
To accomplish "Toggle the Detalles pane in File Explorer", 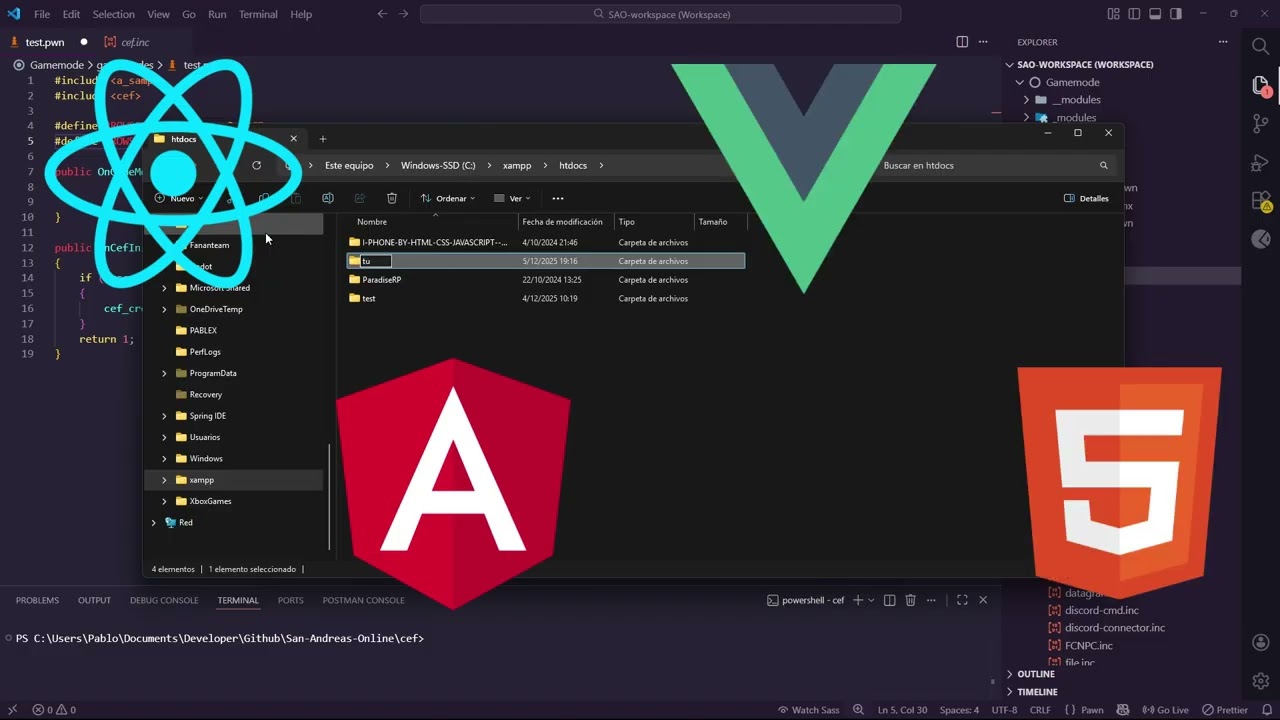I will tap(1087, 198).
